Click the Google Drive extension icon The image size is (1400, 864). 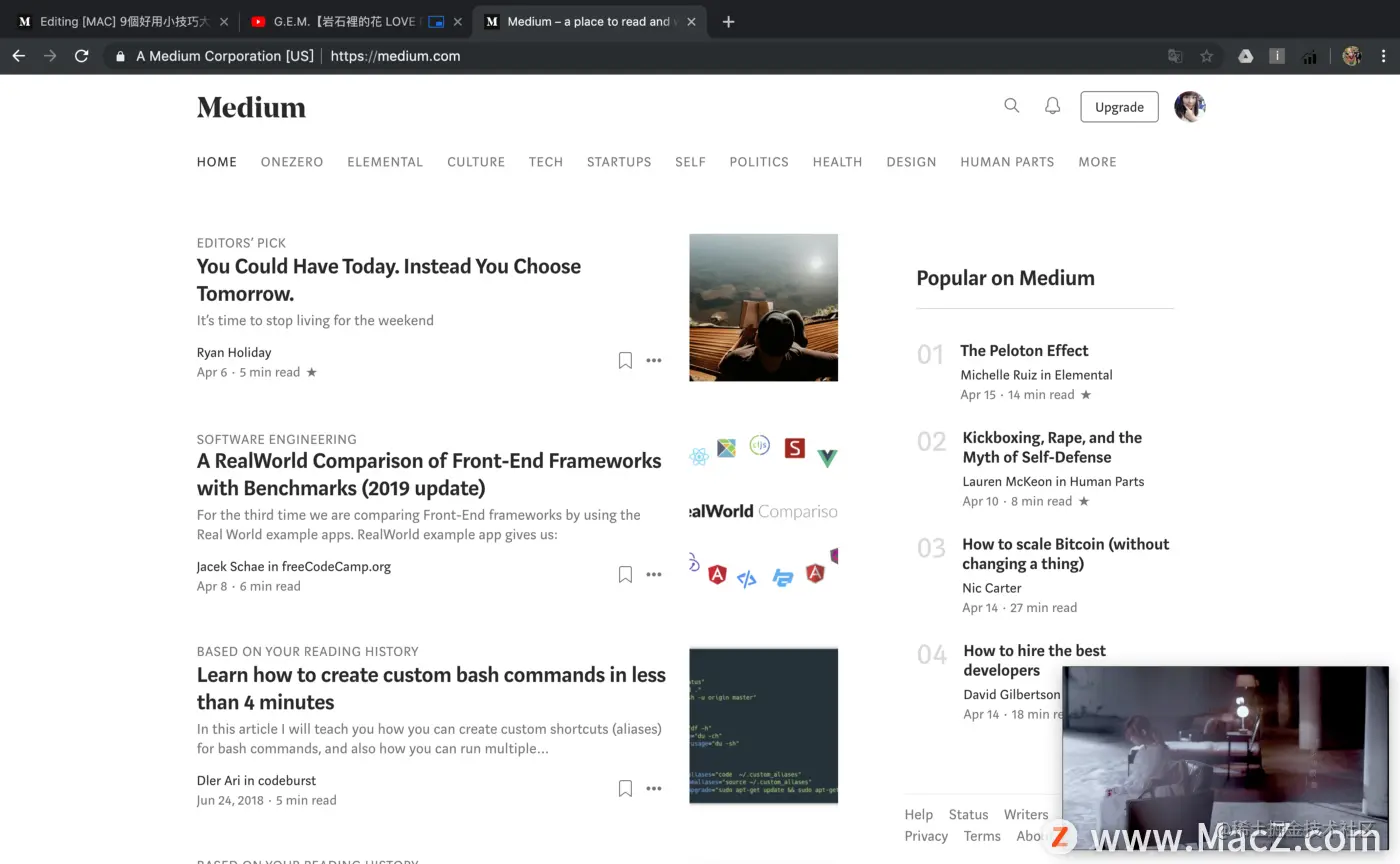1245,56
